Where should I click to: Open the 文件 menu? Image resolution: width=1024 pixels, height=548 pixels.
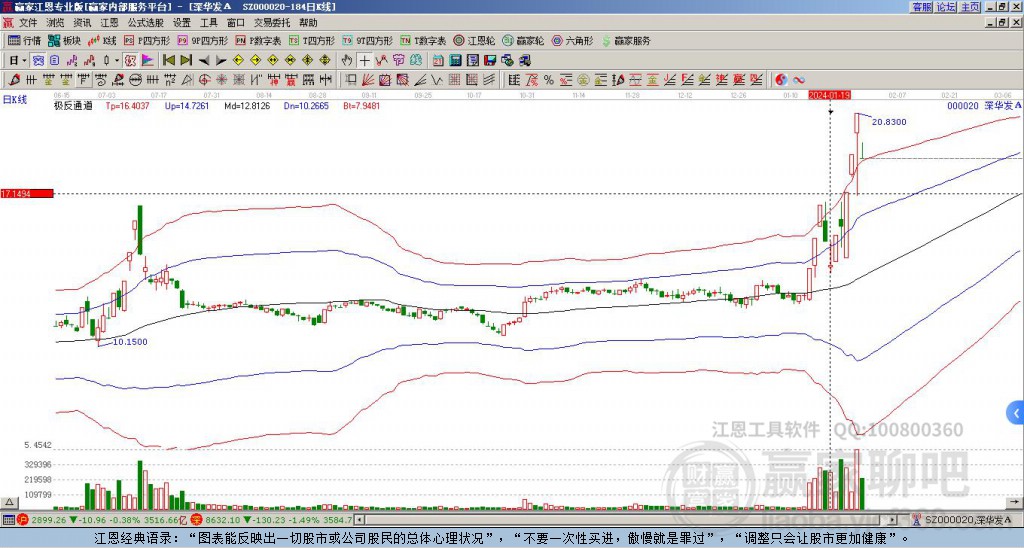coord(28,23)
